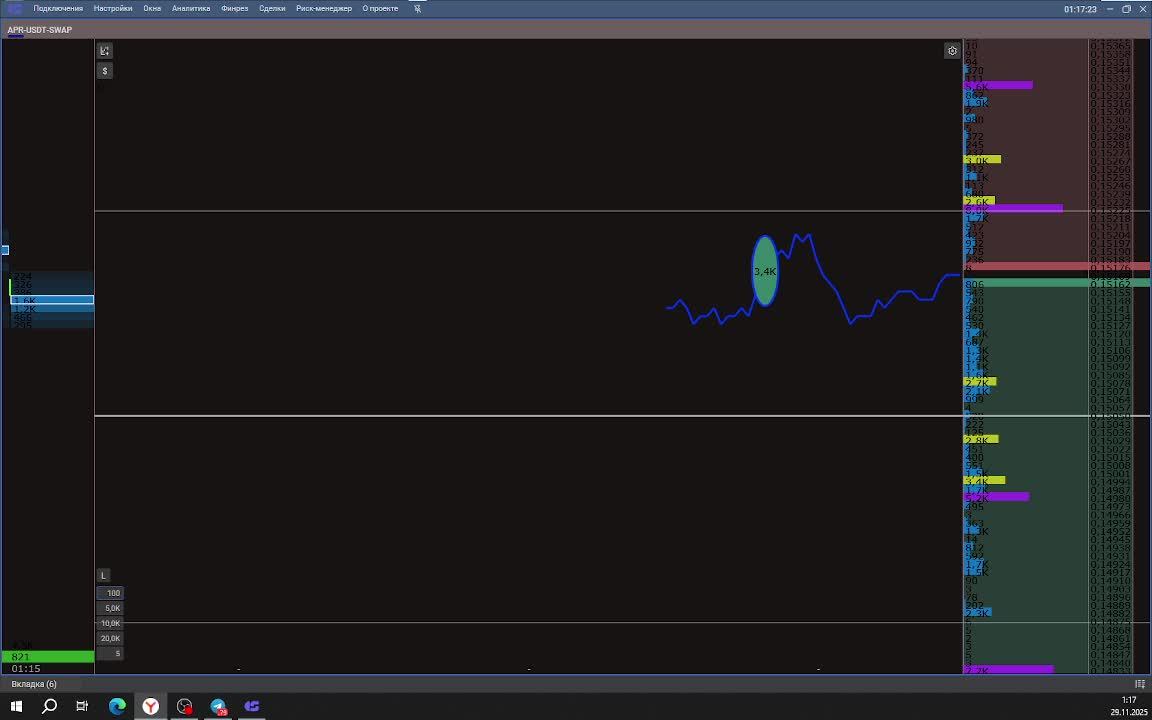This screenshot has width=1152, height=720.
Task: Launch Microsoft Edge from taskbar
Action: [x=118, y=707]
